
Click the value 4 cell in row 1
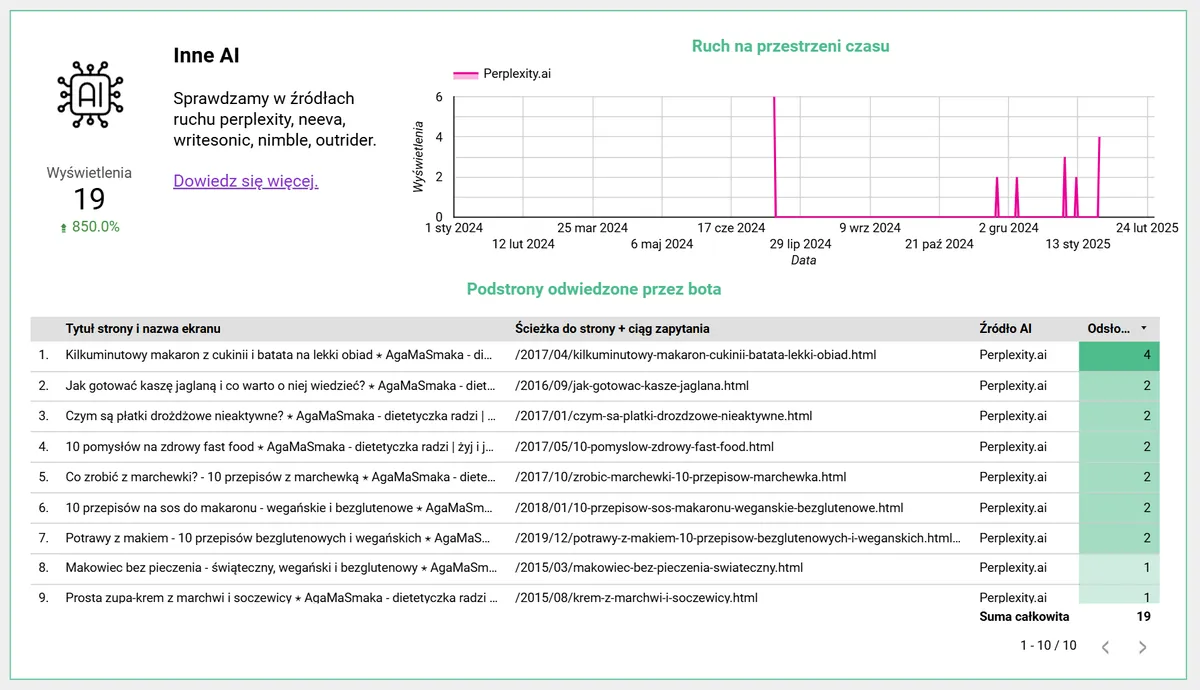point(1119,355)
